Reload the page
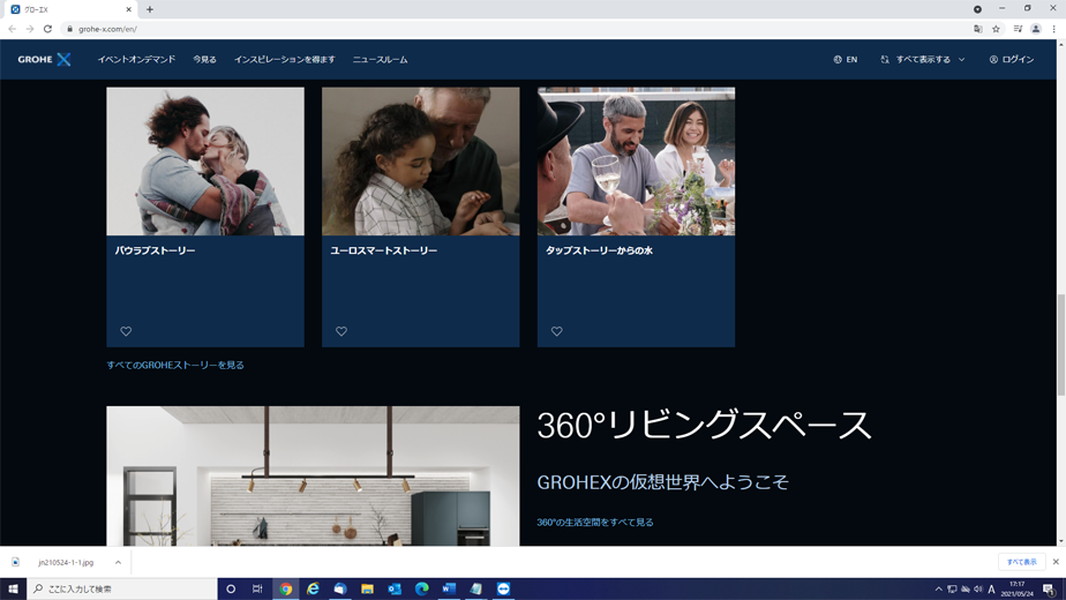Screen dimensions: 1066x600 (x=48, y=29)
